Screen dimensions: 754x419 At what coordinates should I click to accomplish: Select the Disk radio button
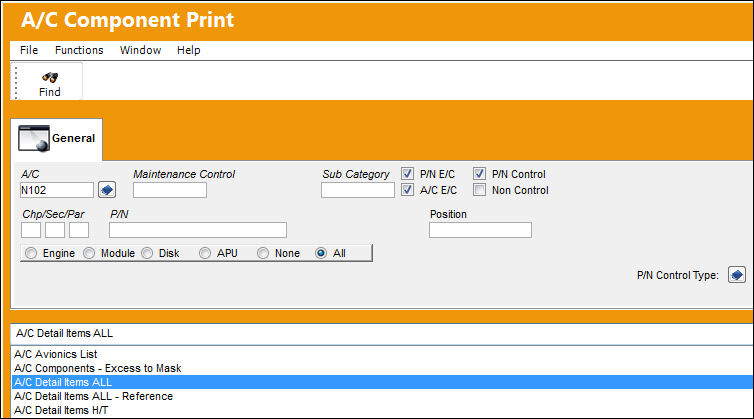[147, 253]
